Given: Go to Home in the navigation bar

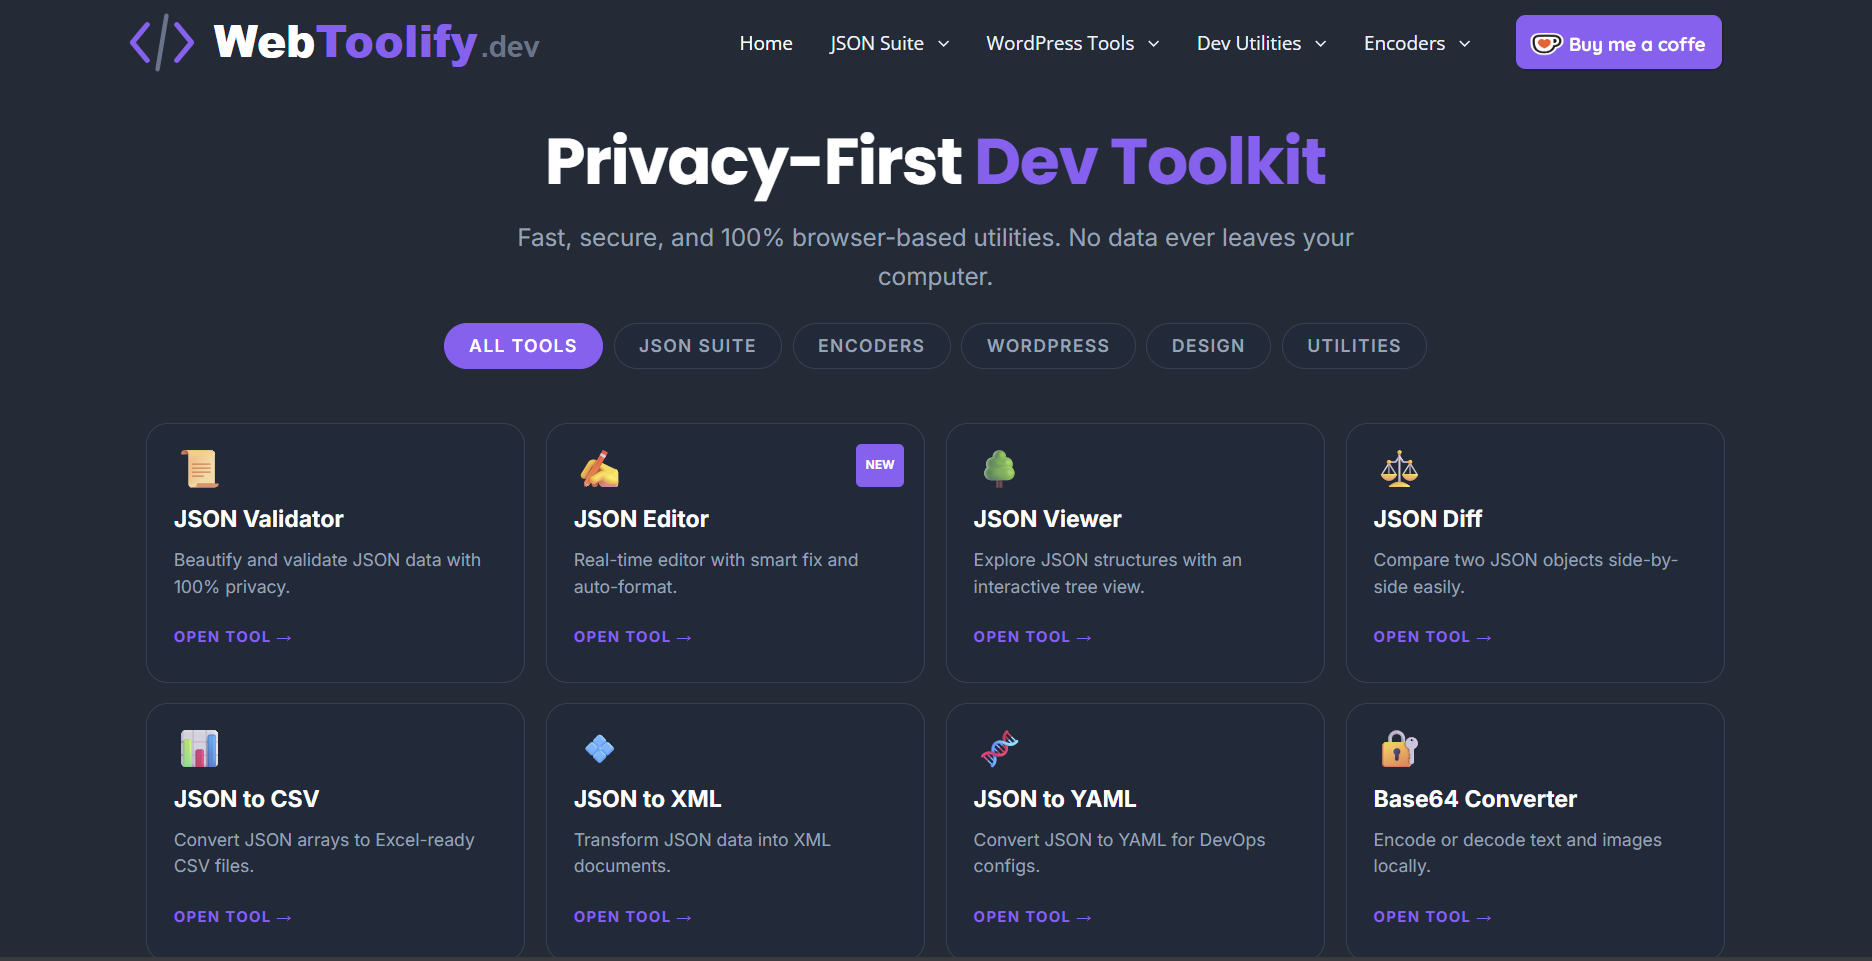Looking at the screenshot, I should [x=765, y=43].
